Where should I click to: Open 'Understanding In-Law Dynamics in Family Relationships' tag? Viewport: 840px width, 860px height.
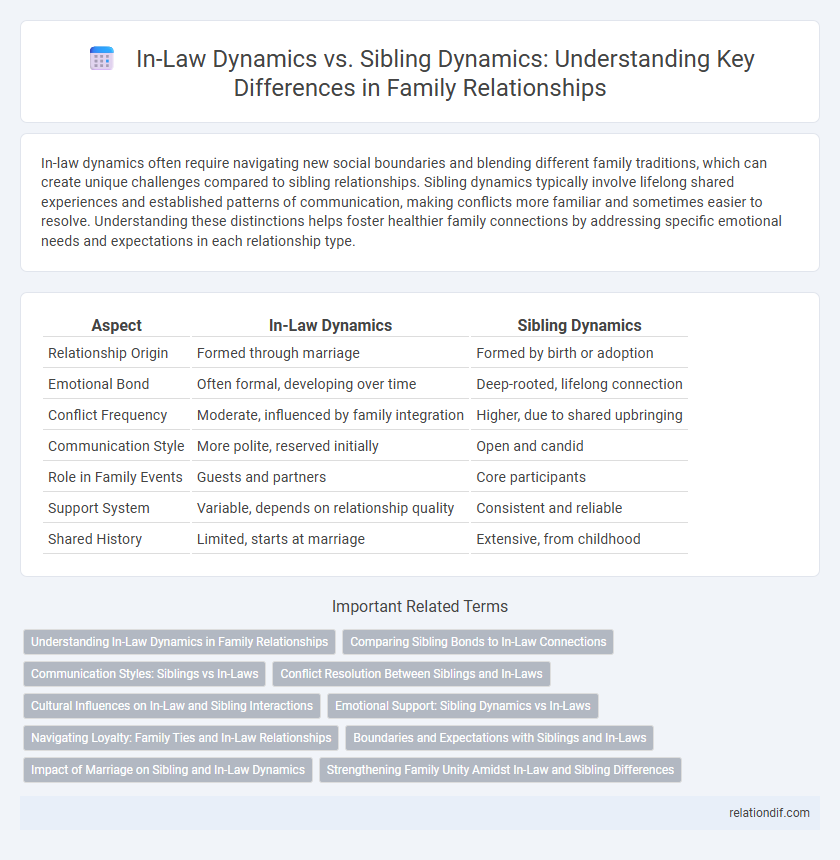click(179, 642)
